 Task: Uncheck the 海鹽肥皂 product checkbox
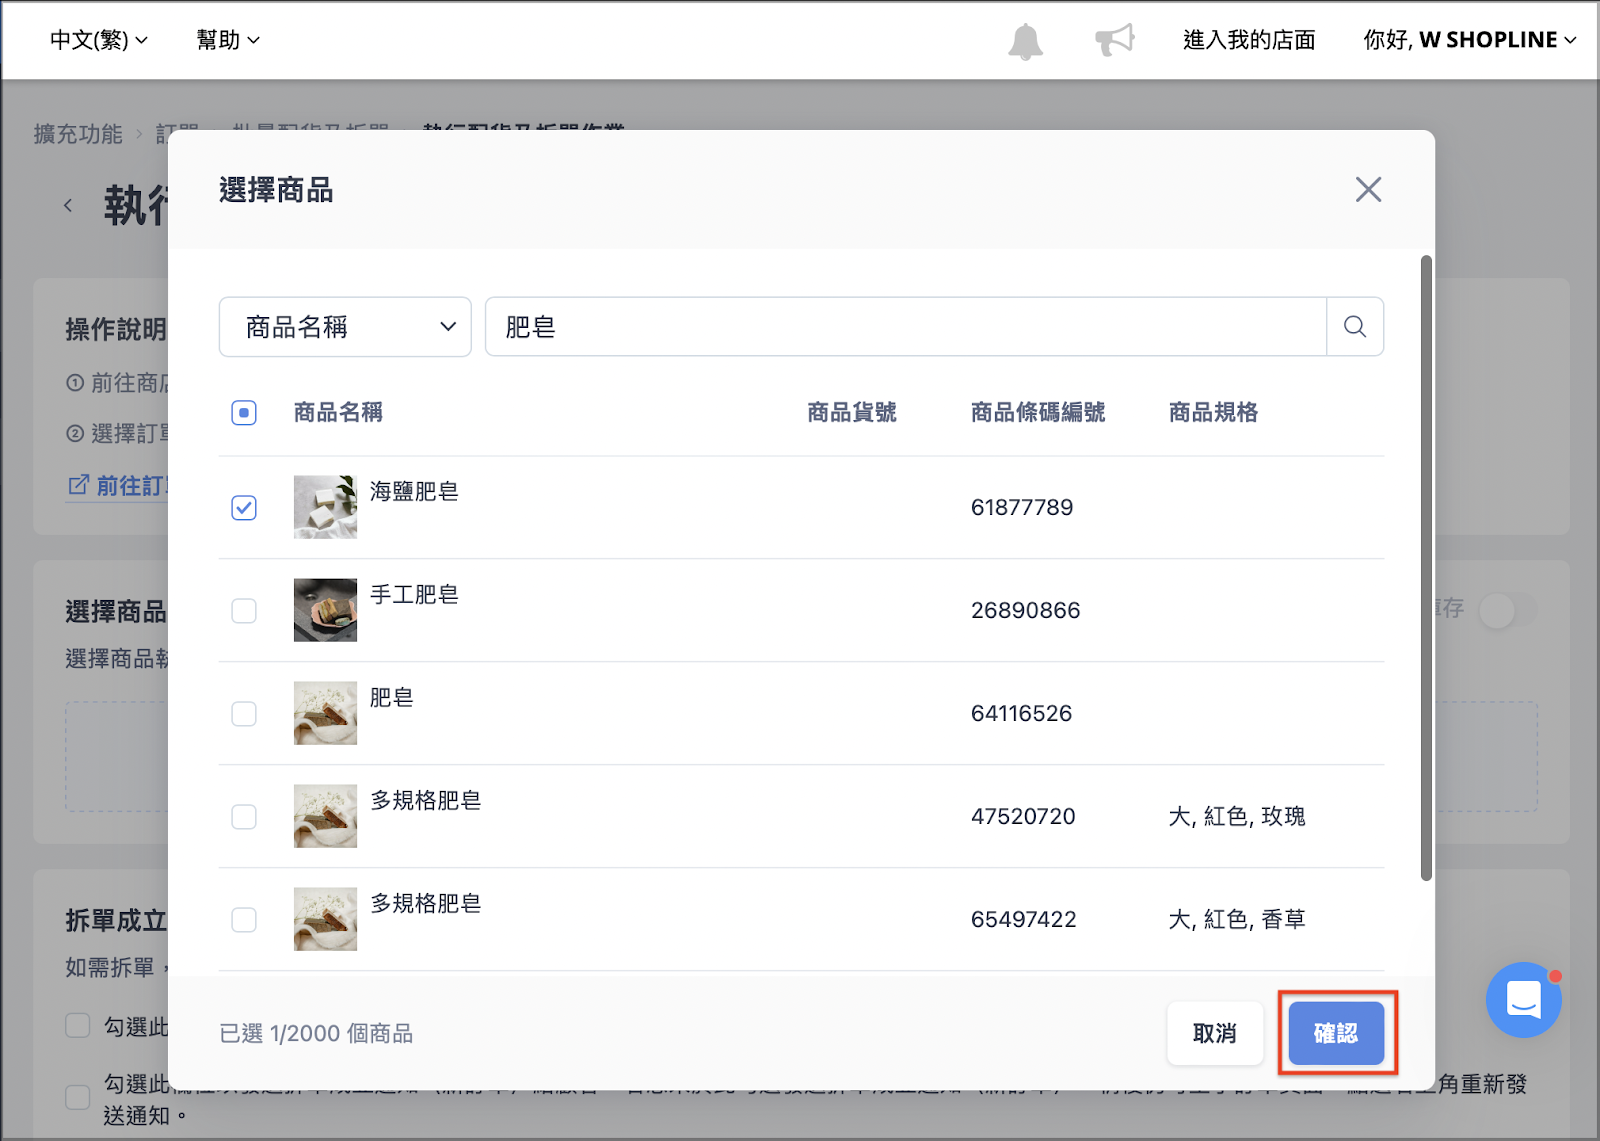(244, 508)
